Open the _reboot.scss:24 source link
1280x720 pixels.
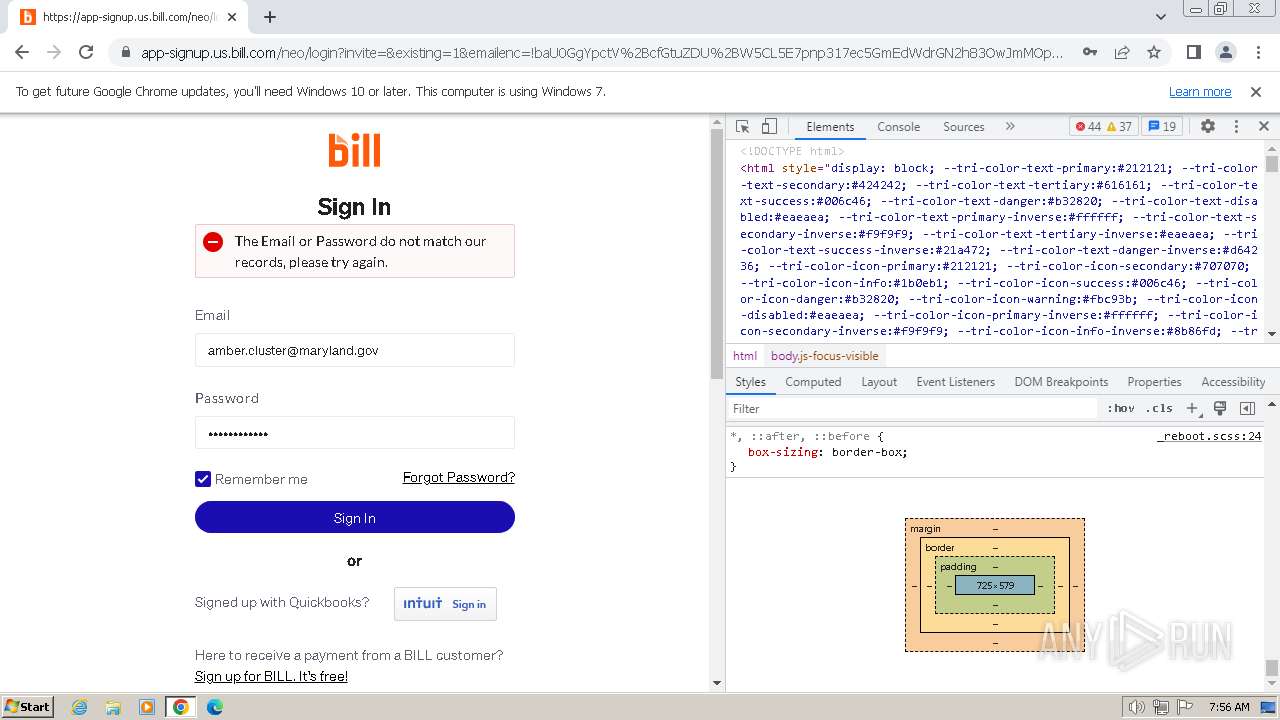pyautogui.click(x=1209, y=436)
